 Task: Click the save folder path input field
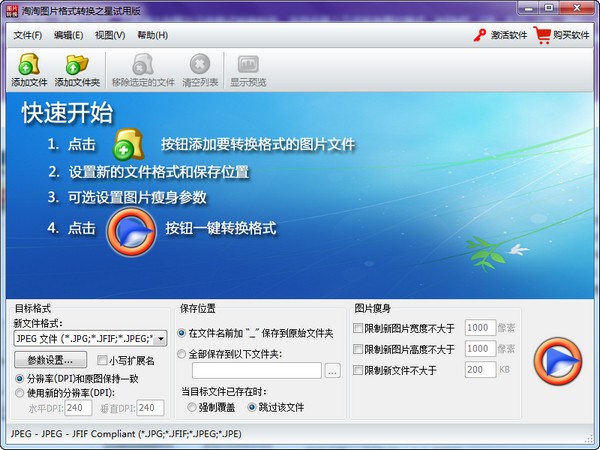click(x=249, y=371)
